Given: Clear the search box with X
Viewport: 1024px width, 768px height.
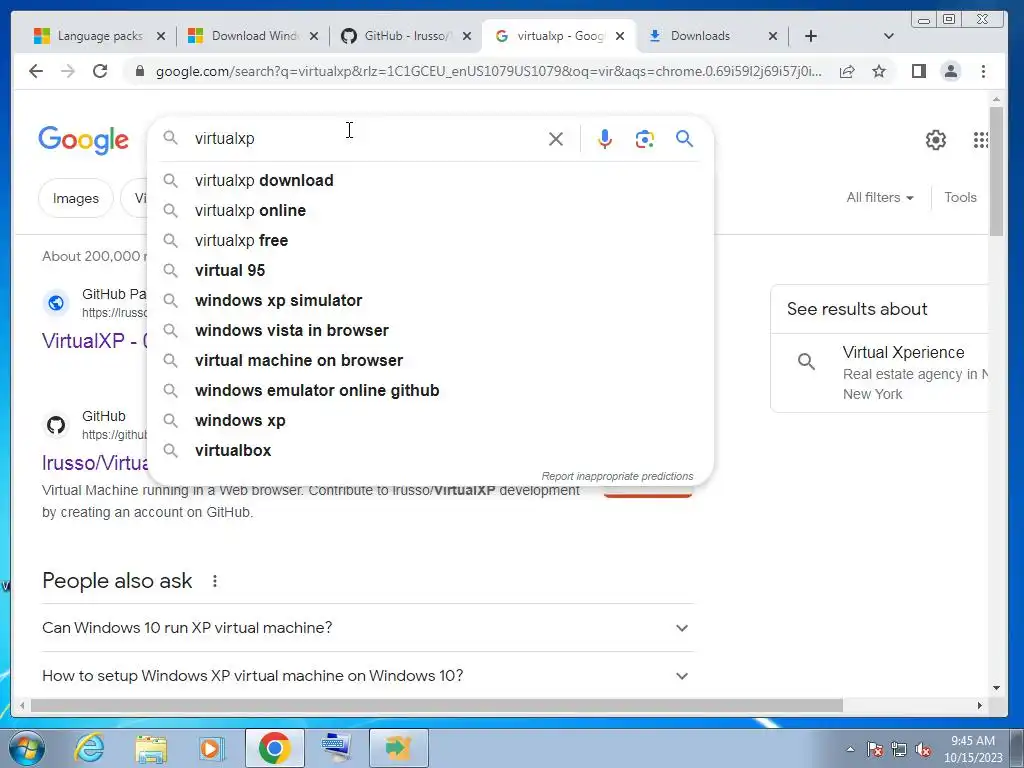Looking at the screenshot, I should coord(556,139).
